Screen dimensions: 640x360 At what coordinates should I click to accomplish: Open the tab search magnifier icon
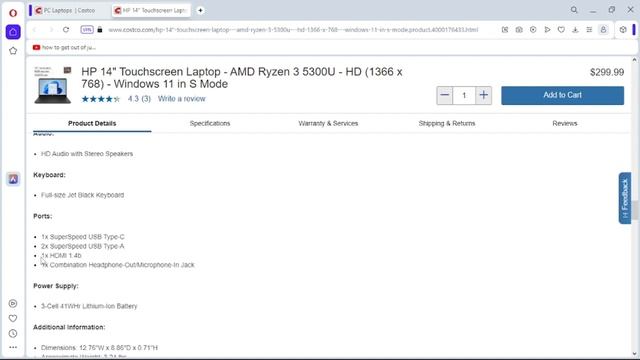pyautogui.click(x=574, y=10)
